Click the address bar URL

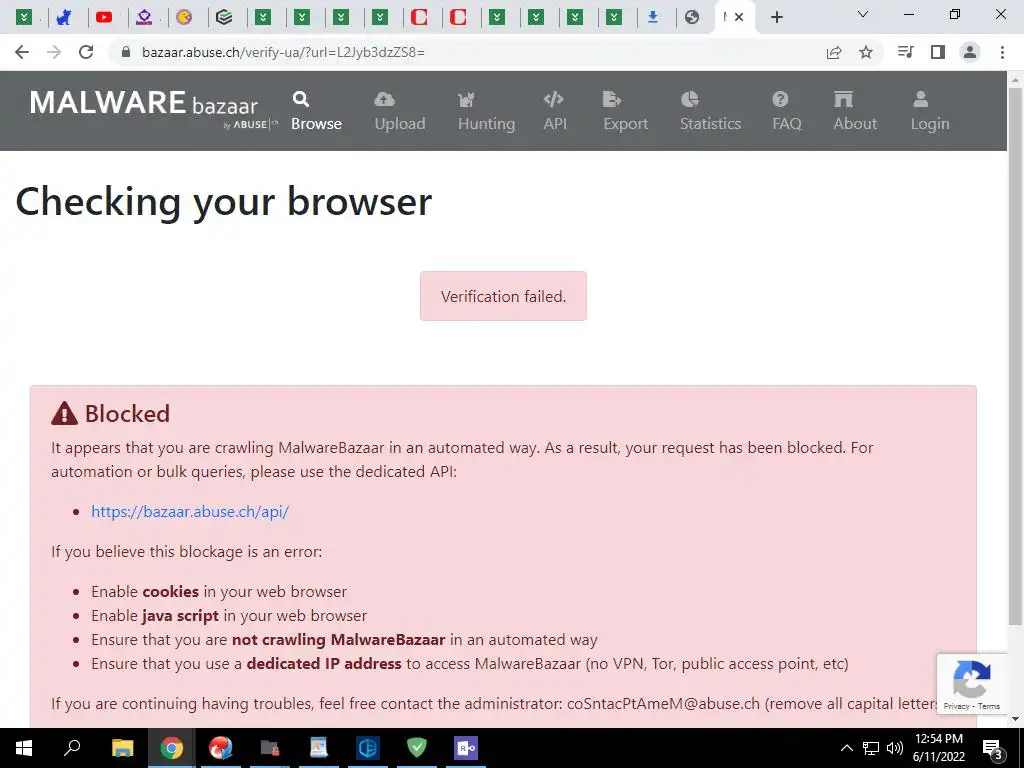[x=283, y=52]
